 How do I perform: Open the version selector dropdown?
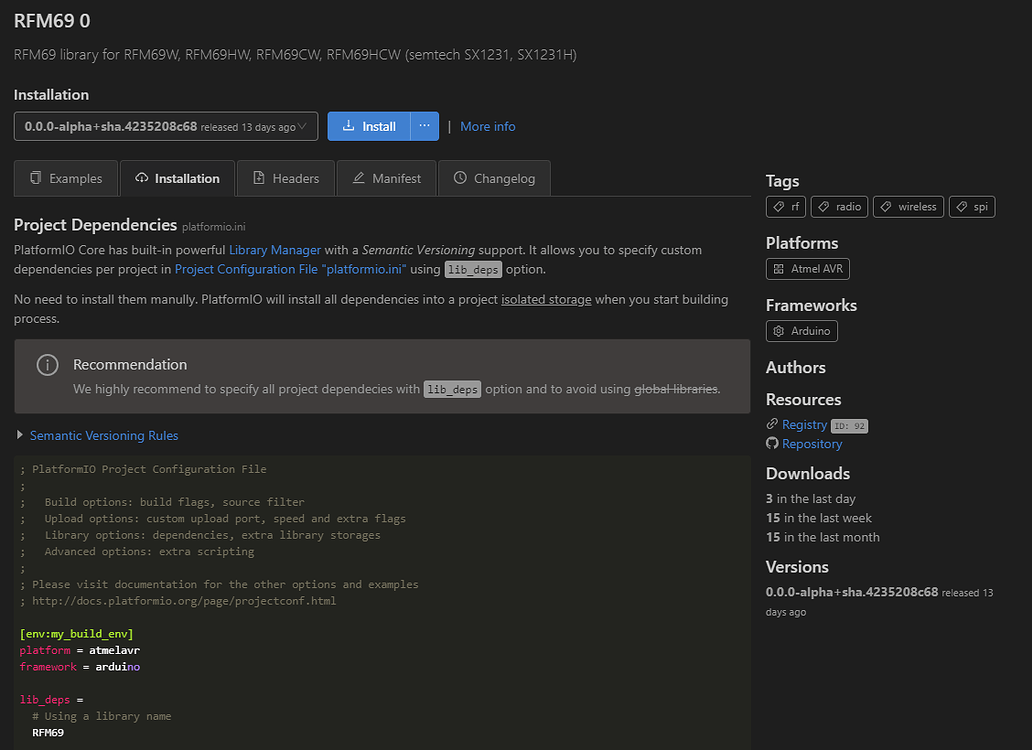coord(166,126)
